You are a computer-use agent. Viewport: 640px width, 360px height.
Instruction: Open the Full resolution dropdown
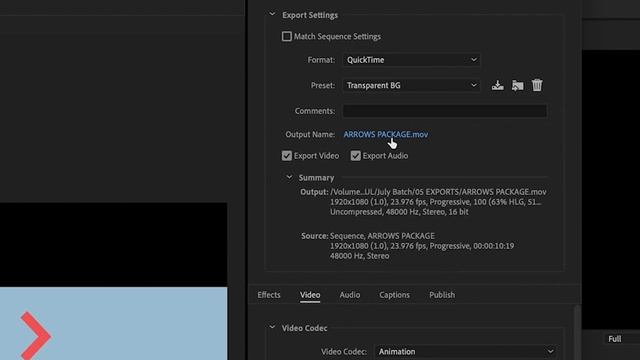pyautogui.click(x=620, y=339)
